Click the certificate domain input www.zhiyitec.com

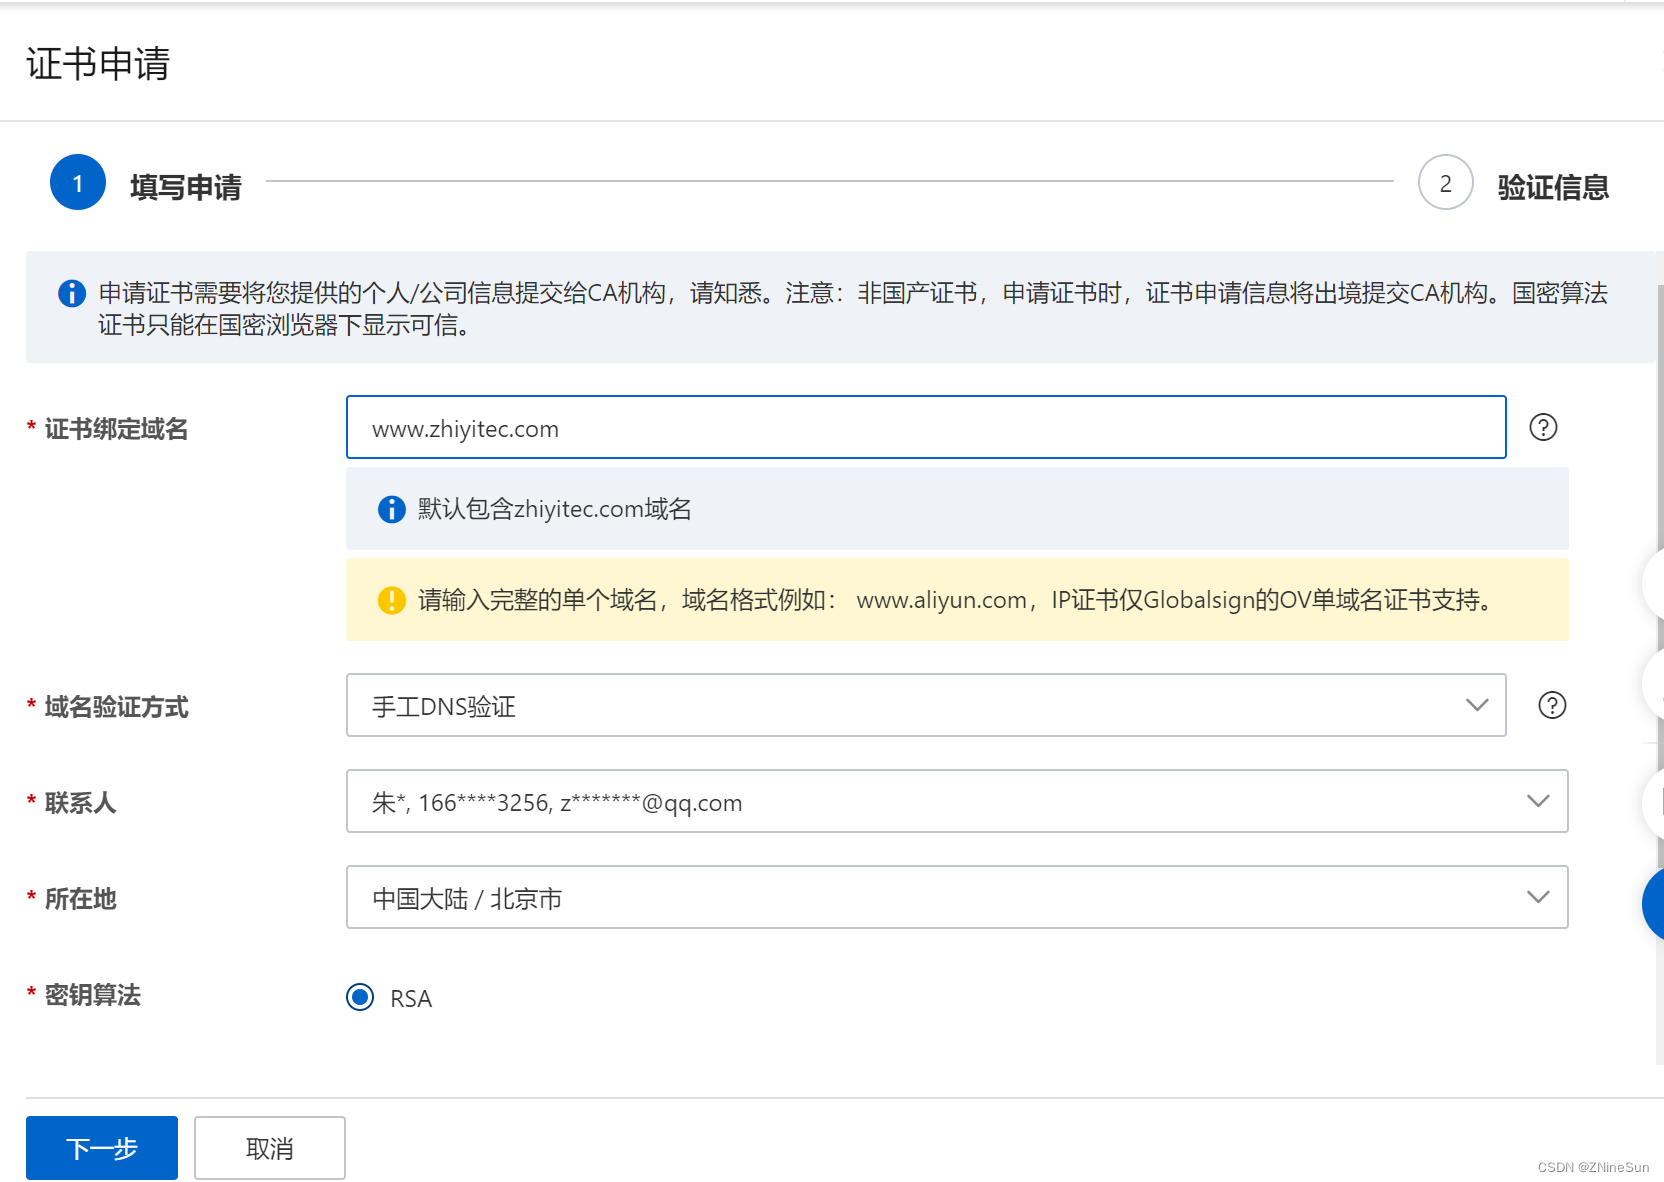point(926,427)
